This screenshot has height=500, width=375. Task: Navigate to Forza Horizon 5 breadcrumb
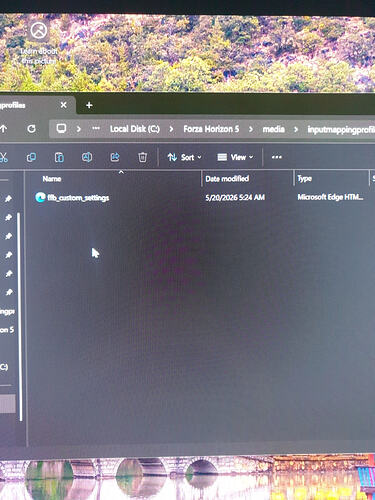coord(211,129)
